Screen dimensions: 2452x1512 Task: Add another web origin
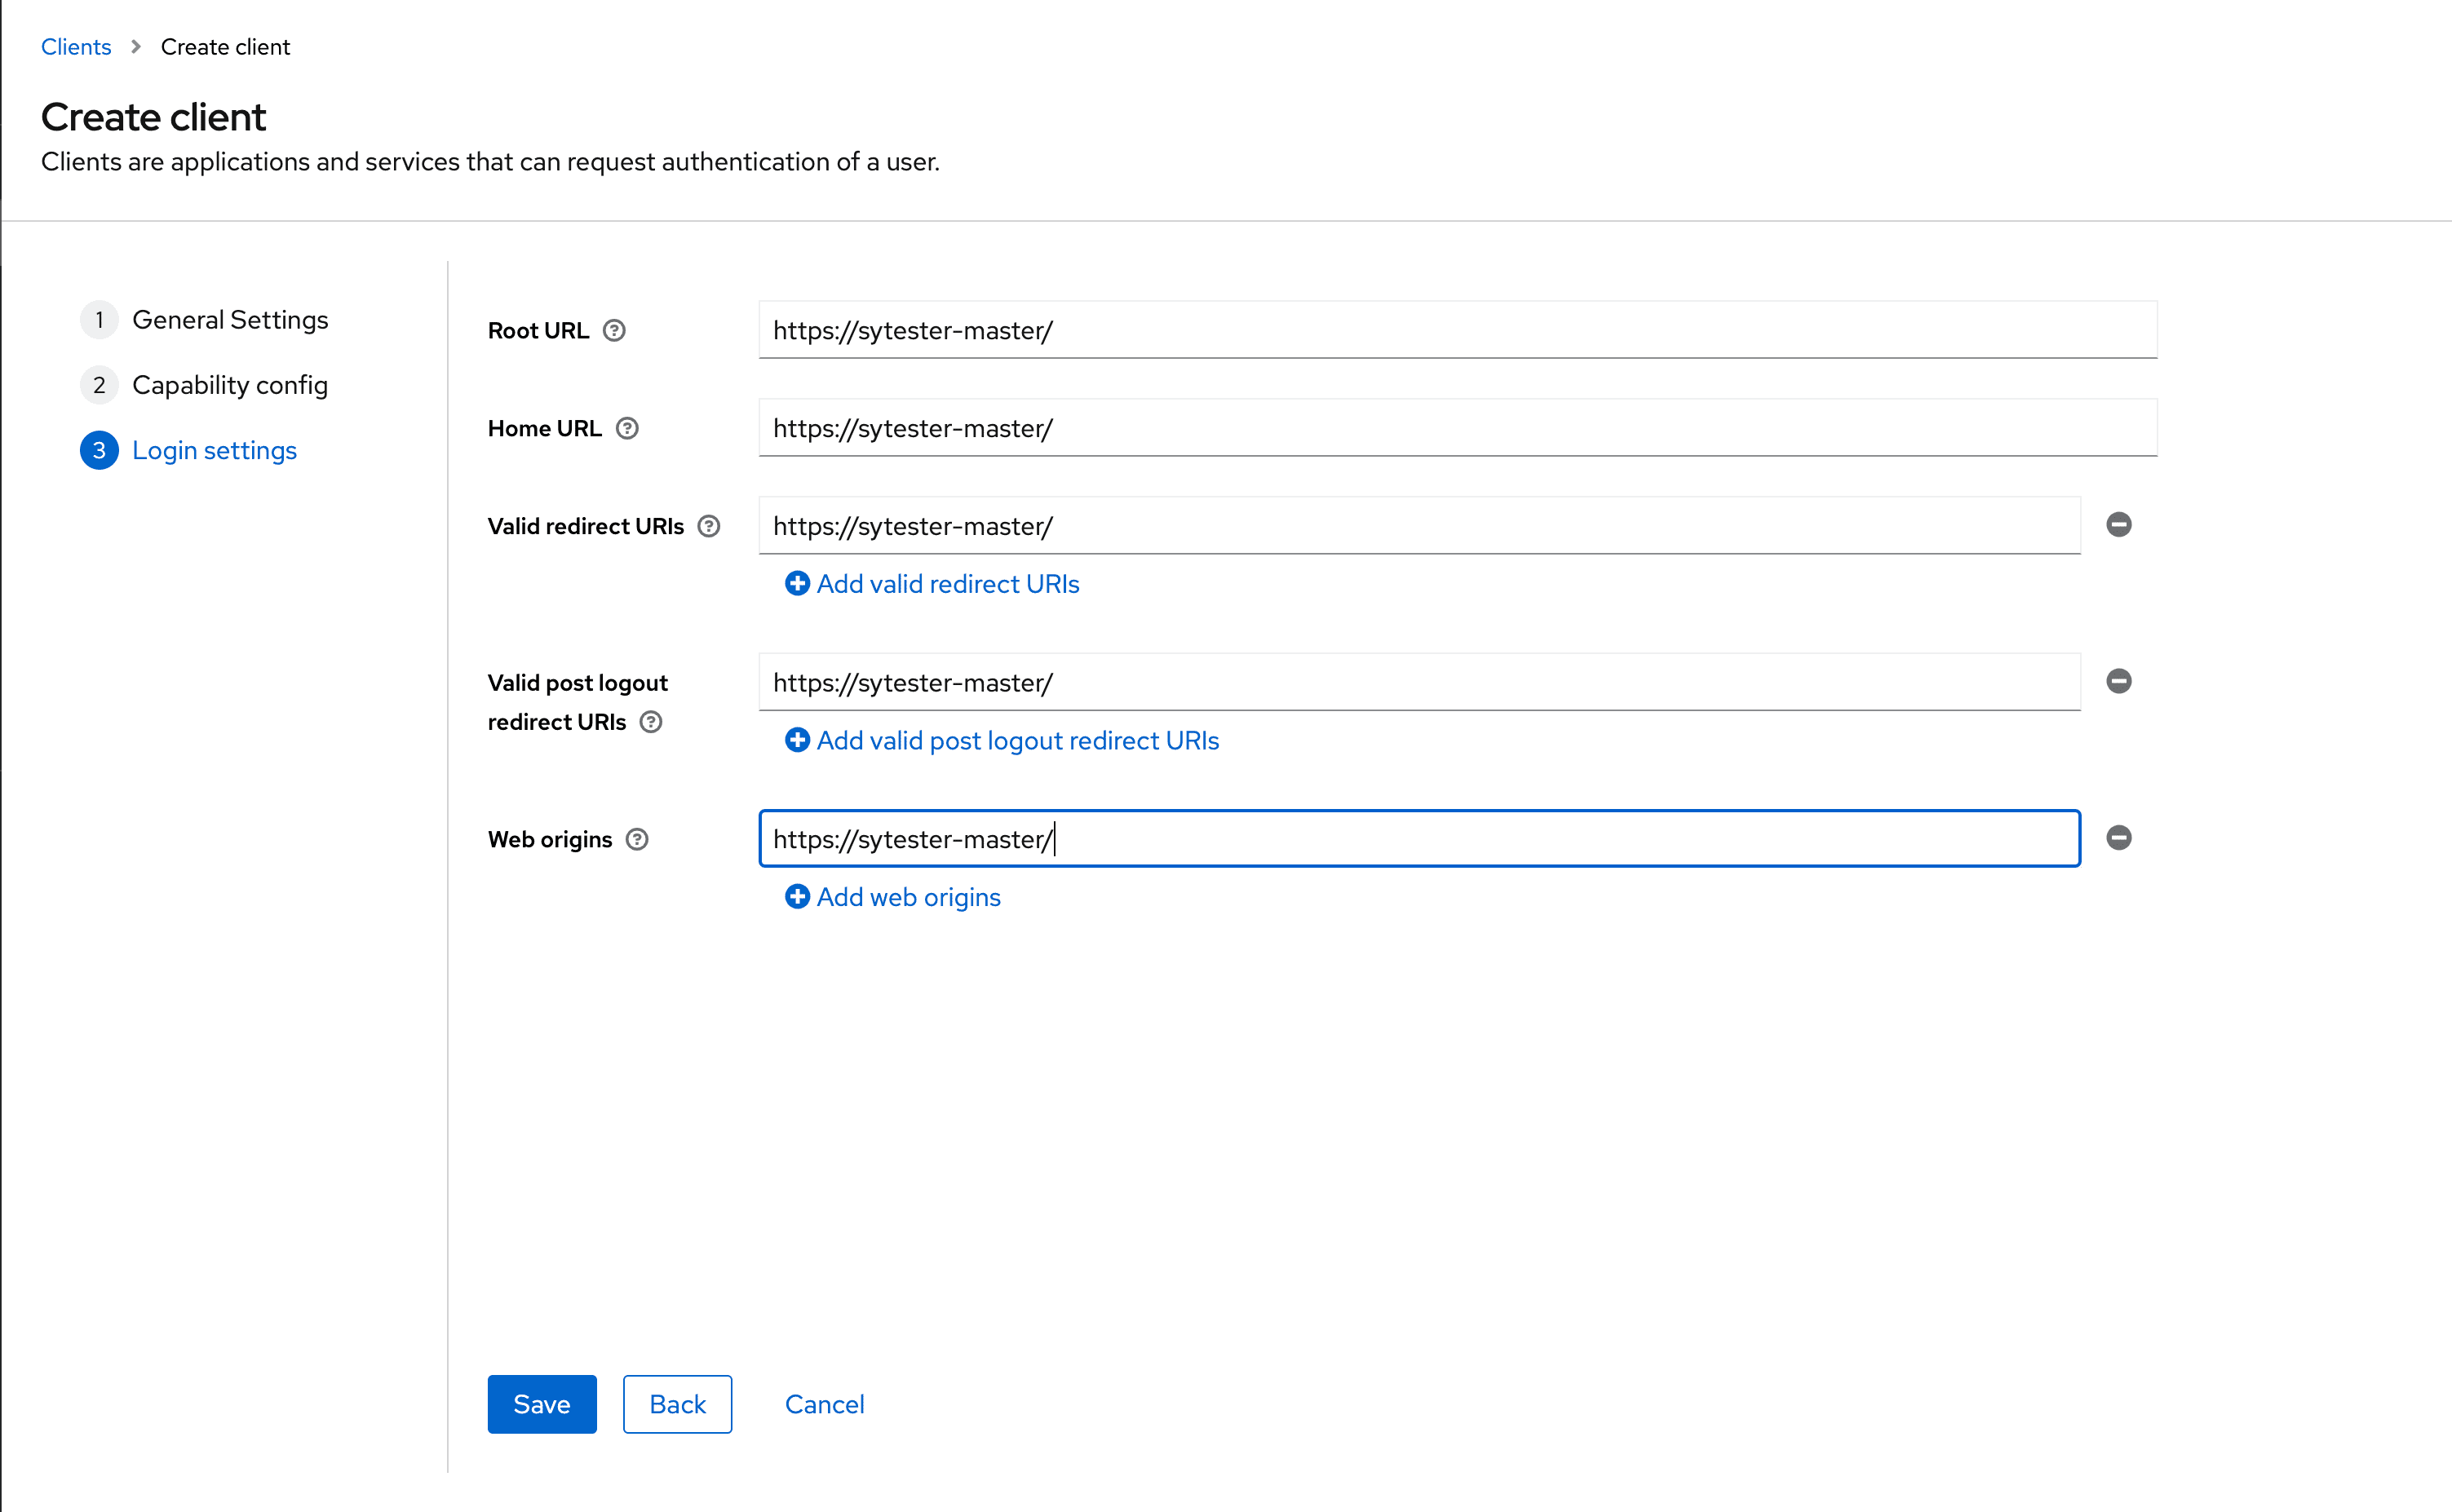pyautogui.click(x=908, y=897)
